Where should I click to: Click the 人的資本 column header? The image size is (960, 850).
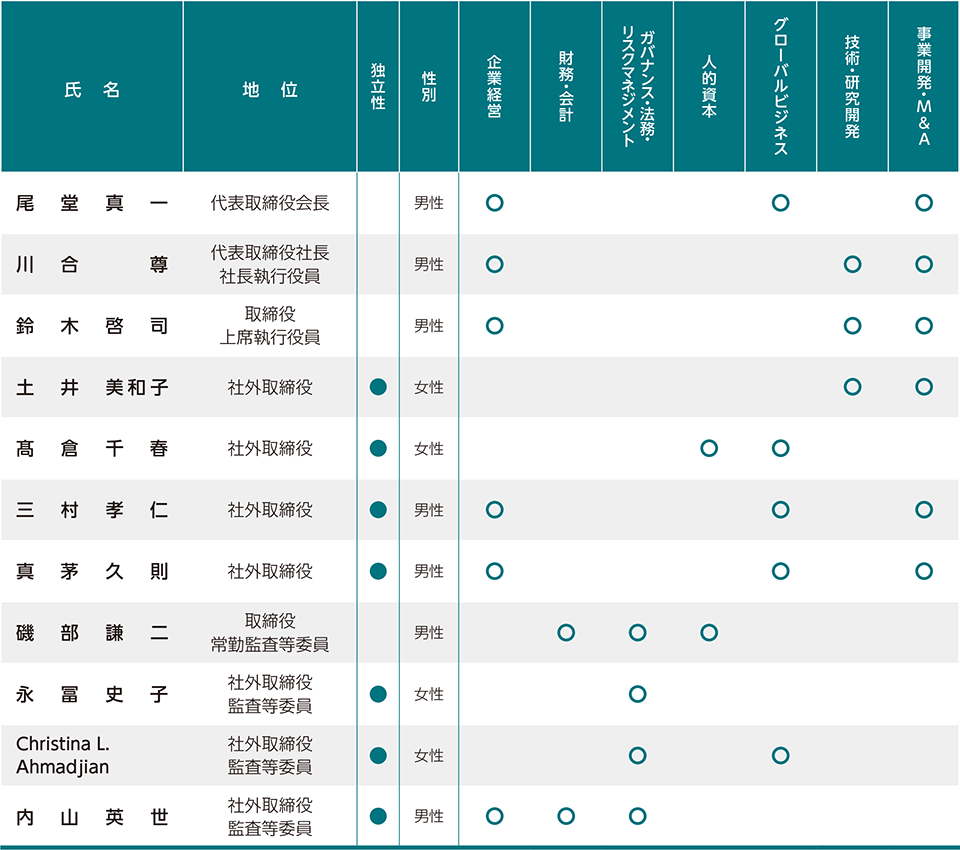tap(709, 86)
